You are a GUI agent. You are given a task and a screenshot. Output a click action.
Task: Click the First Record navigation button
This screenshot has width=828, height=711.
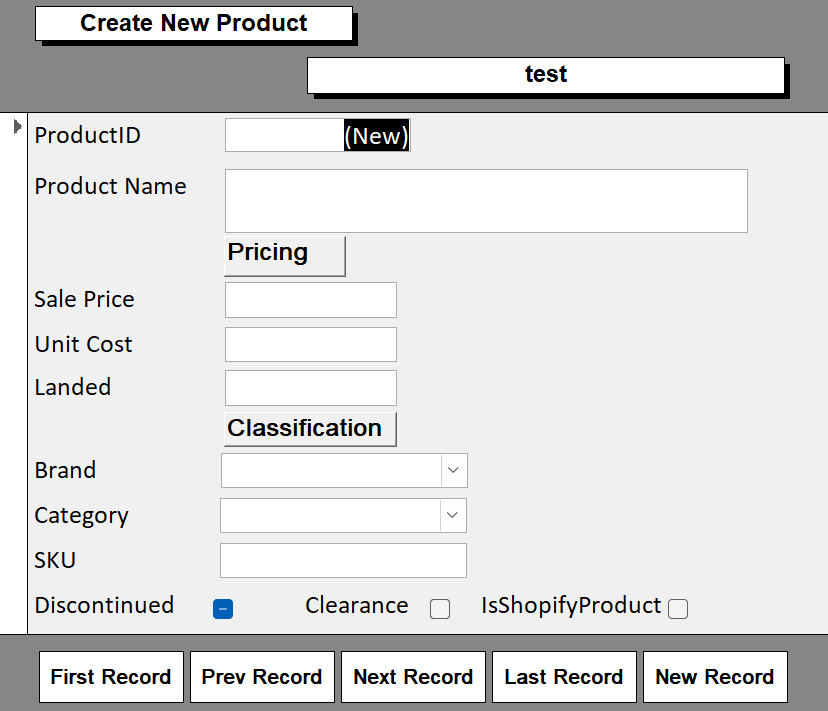click(x=111, y=676)
